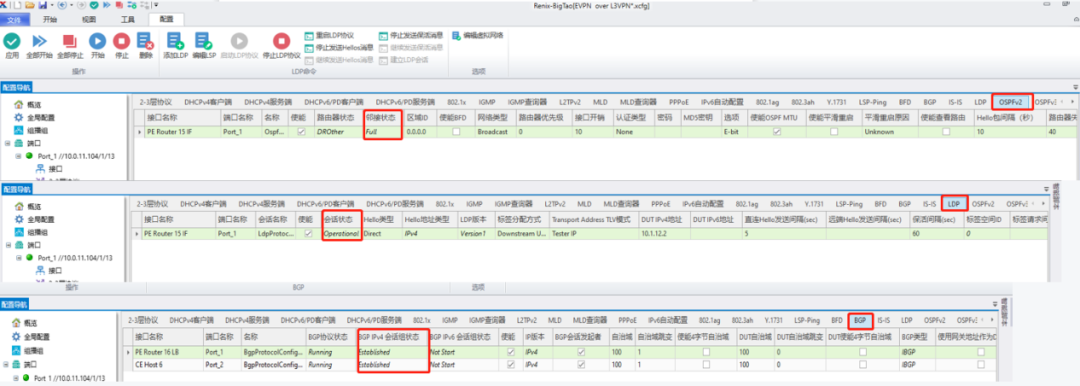Click the Save disk icon in quick access toolbar
The width and height of the screenshot is (1080, 386).
pyautogui.click(x=43, y=5)
